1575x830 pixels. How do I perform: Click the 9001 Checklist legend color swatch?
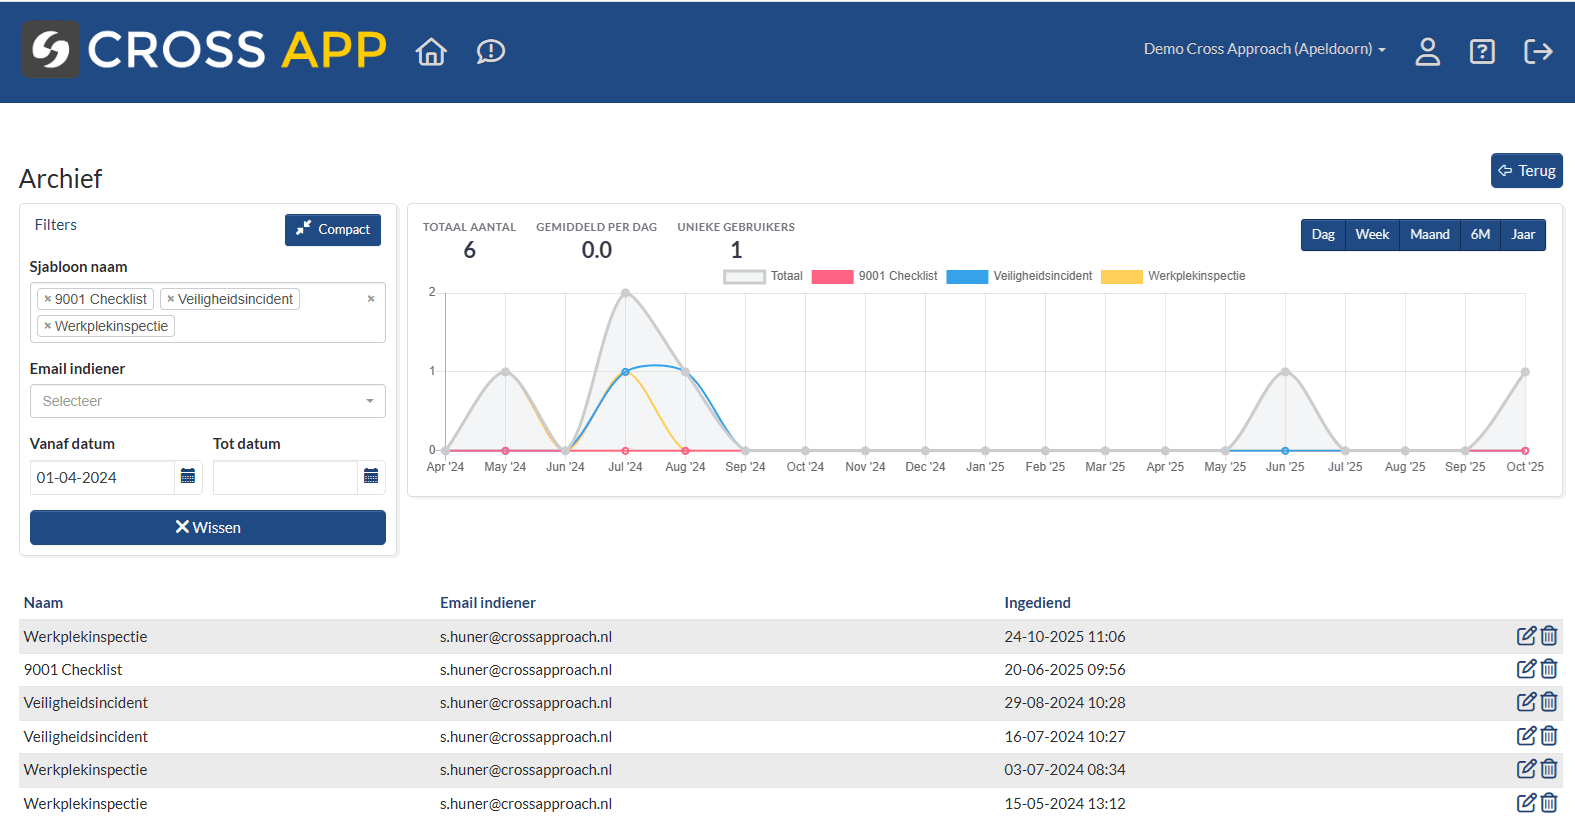832,277
